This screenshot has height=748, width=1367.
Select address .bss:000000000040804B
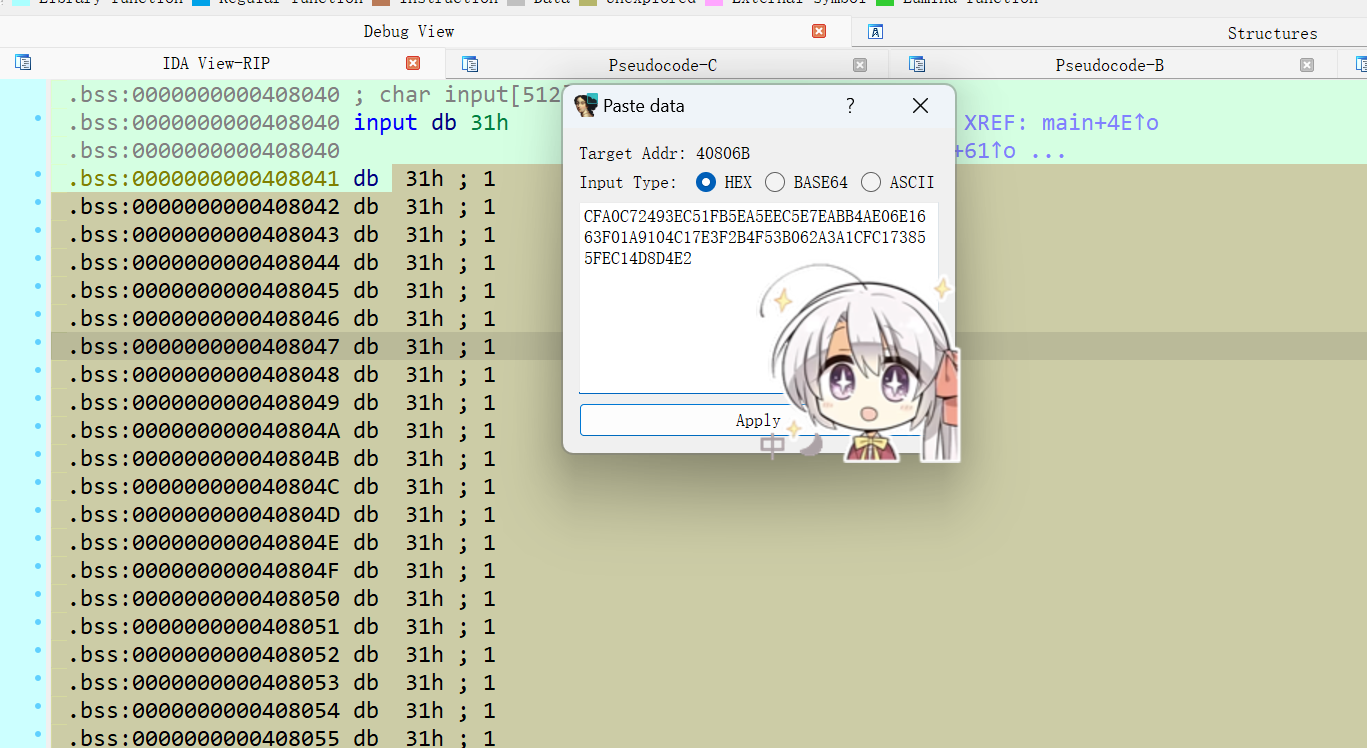pos(204,458)
